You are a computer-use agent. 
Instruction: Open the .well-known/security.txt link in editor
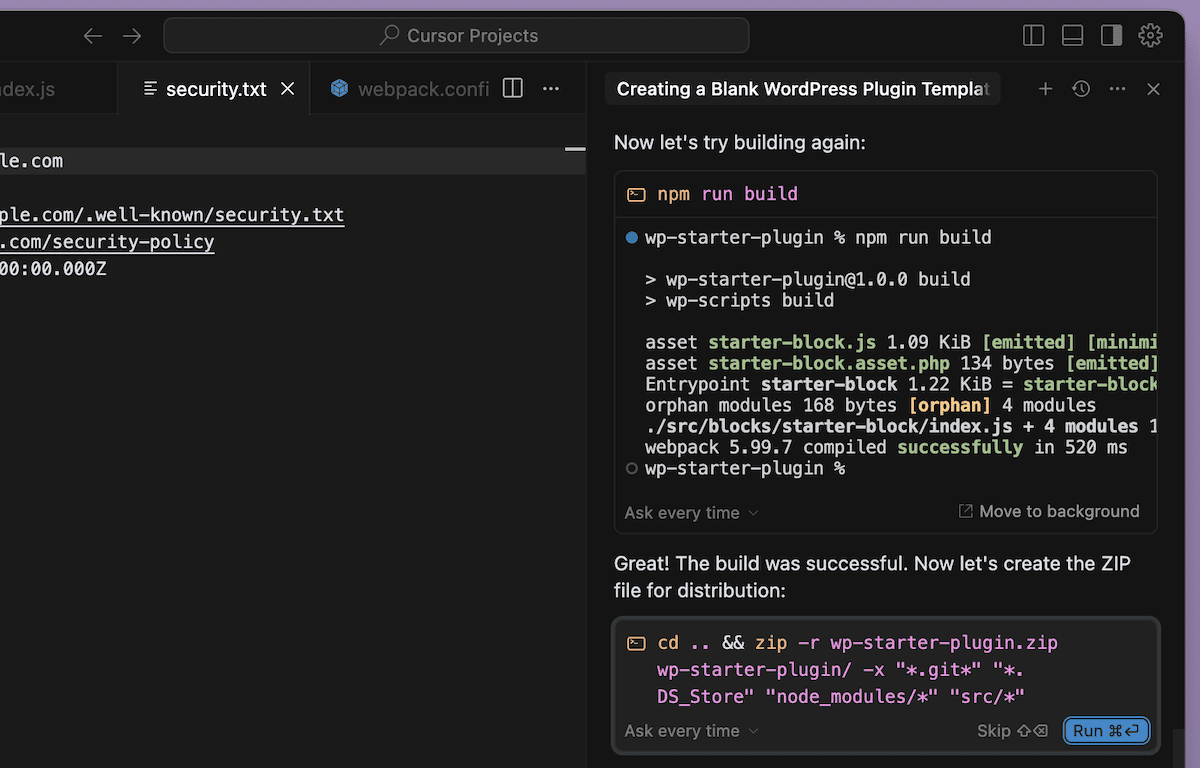click(172, 215)
